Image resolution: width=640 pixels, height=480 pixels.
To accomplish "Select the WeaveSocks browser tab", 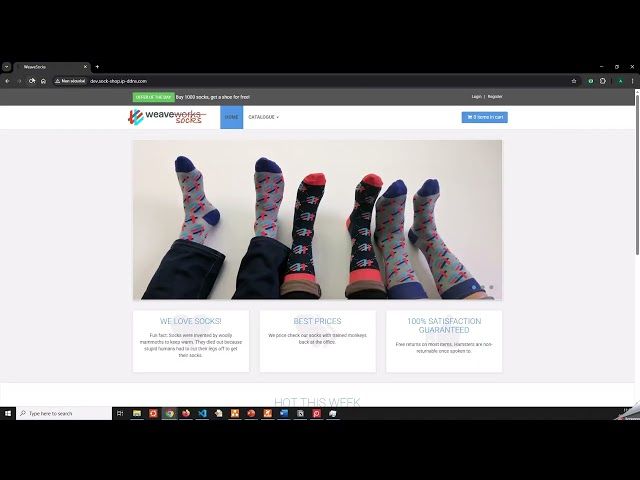I will point(52,67).
